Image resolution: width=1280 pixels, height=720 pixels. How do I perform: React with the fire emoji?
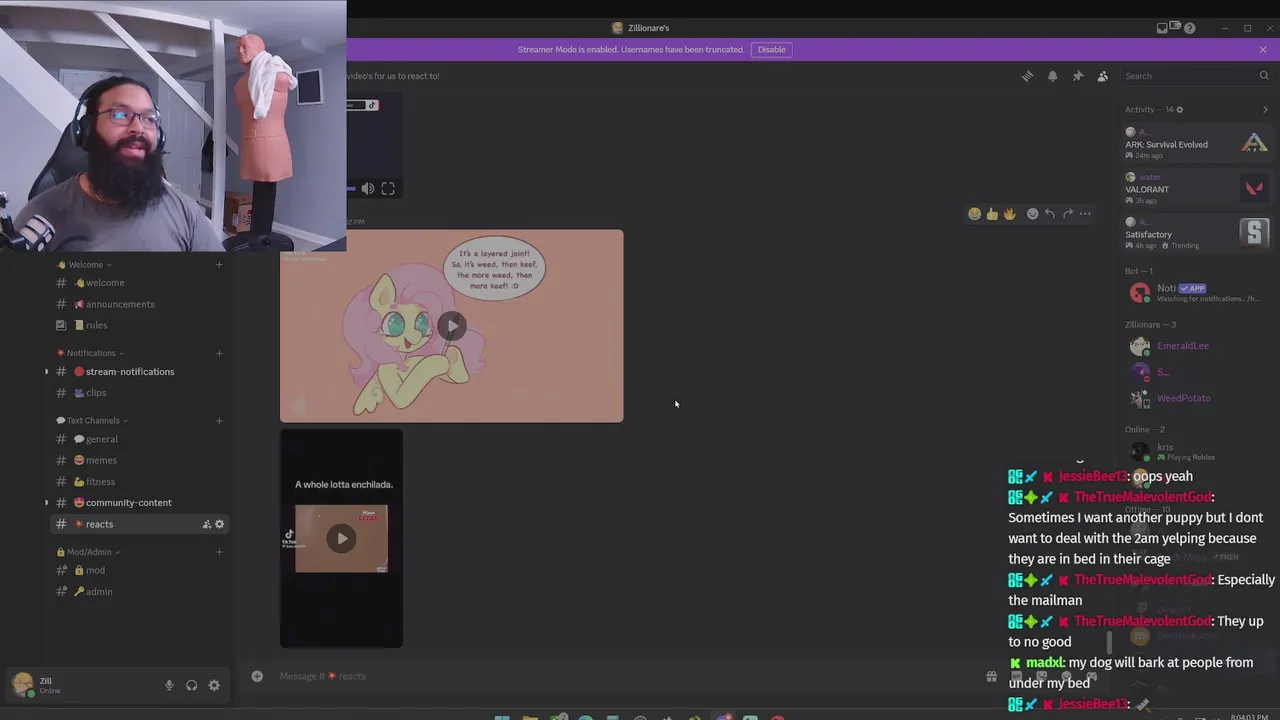point(1010,213)
